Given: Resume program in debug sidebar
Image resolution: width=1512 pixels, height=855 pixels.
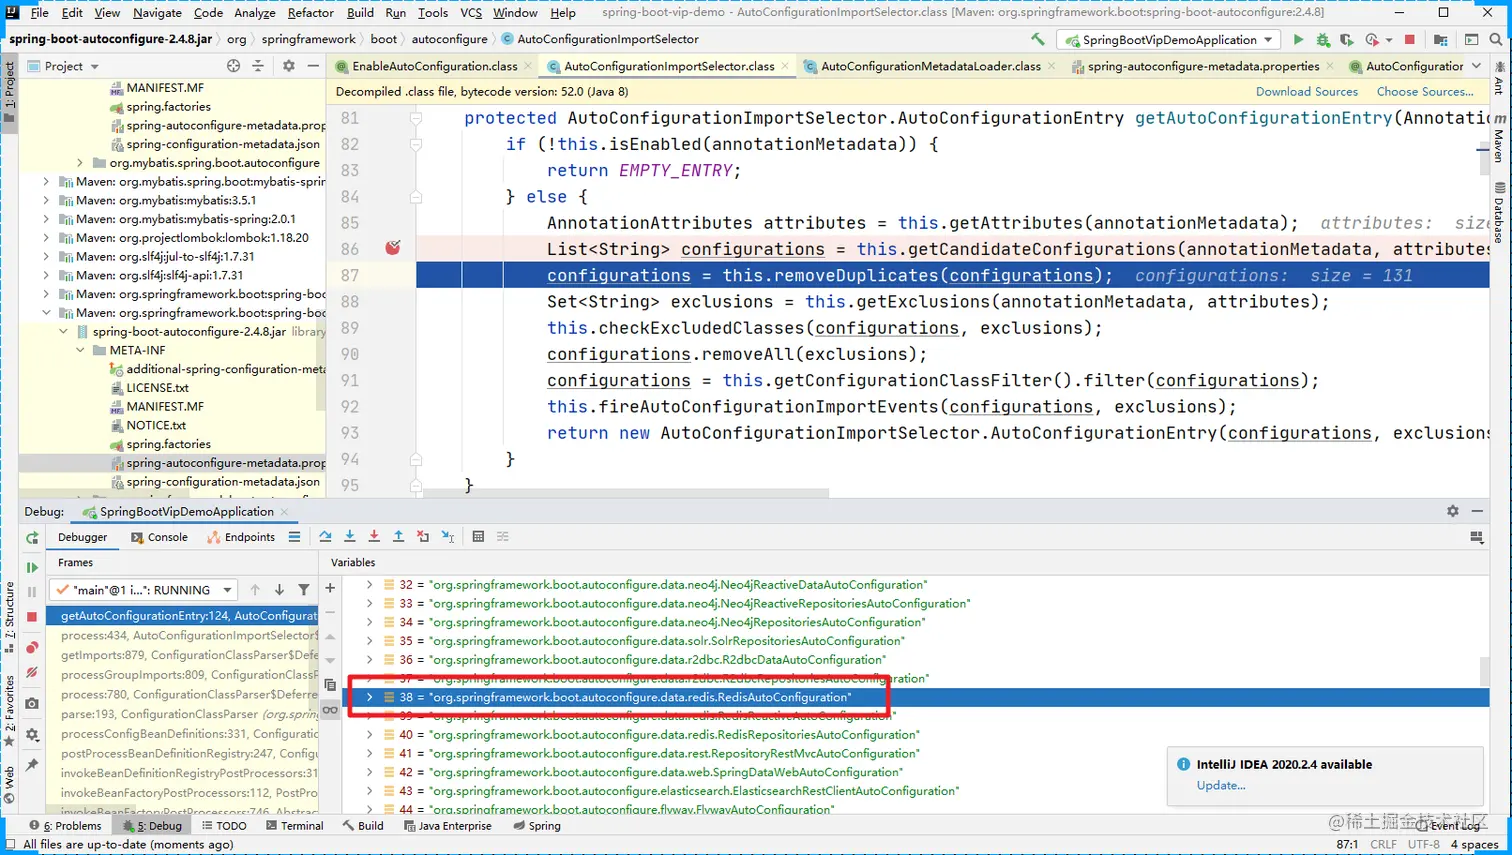Looking at the screenshot, I should (32, 567).
